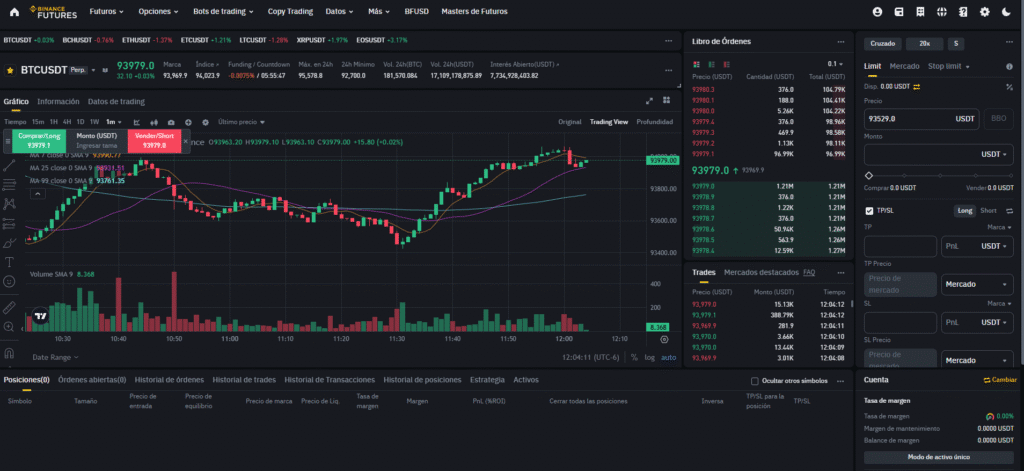Screen dimensions: 1024x471
Task: Expand the Más menu
Action: coord(379,12)
